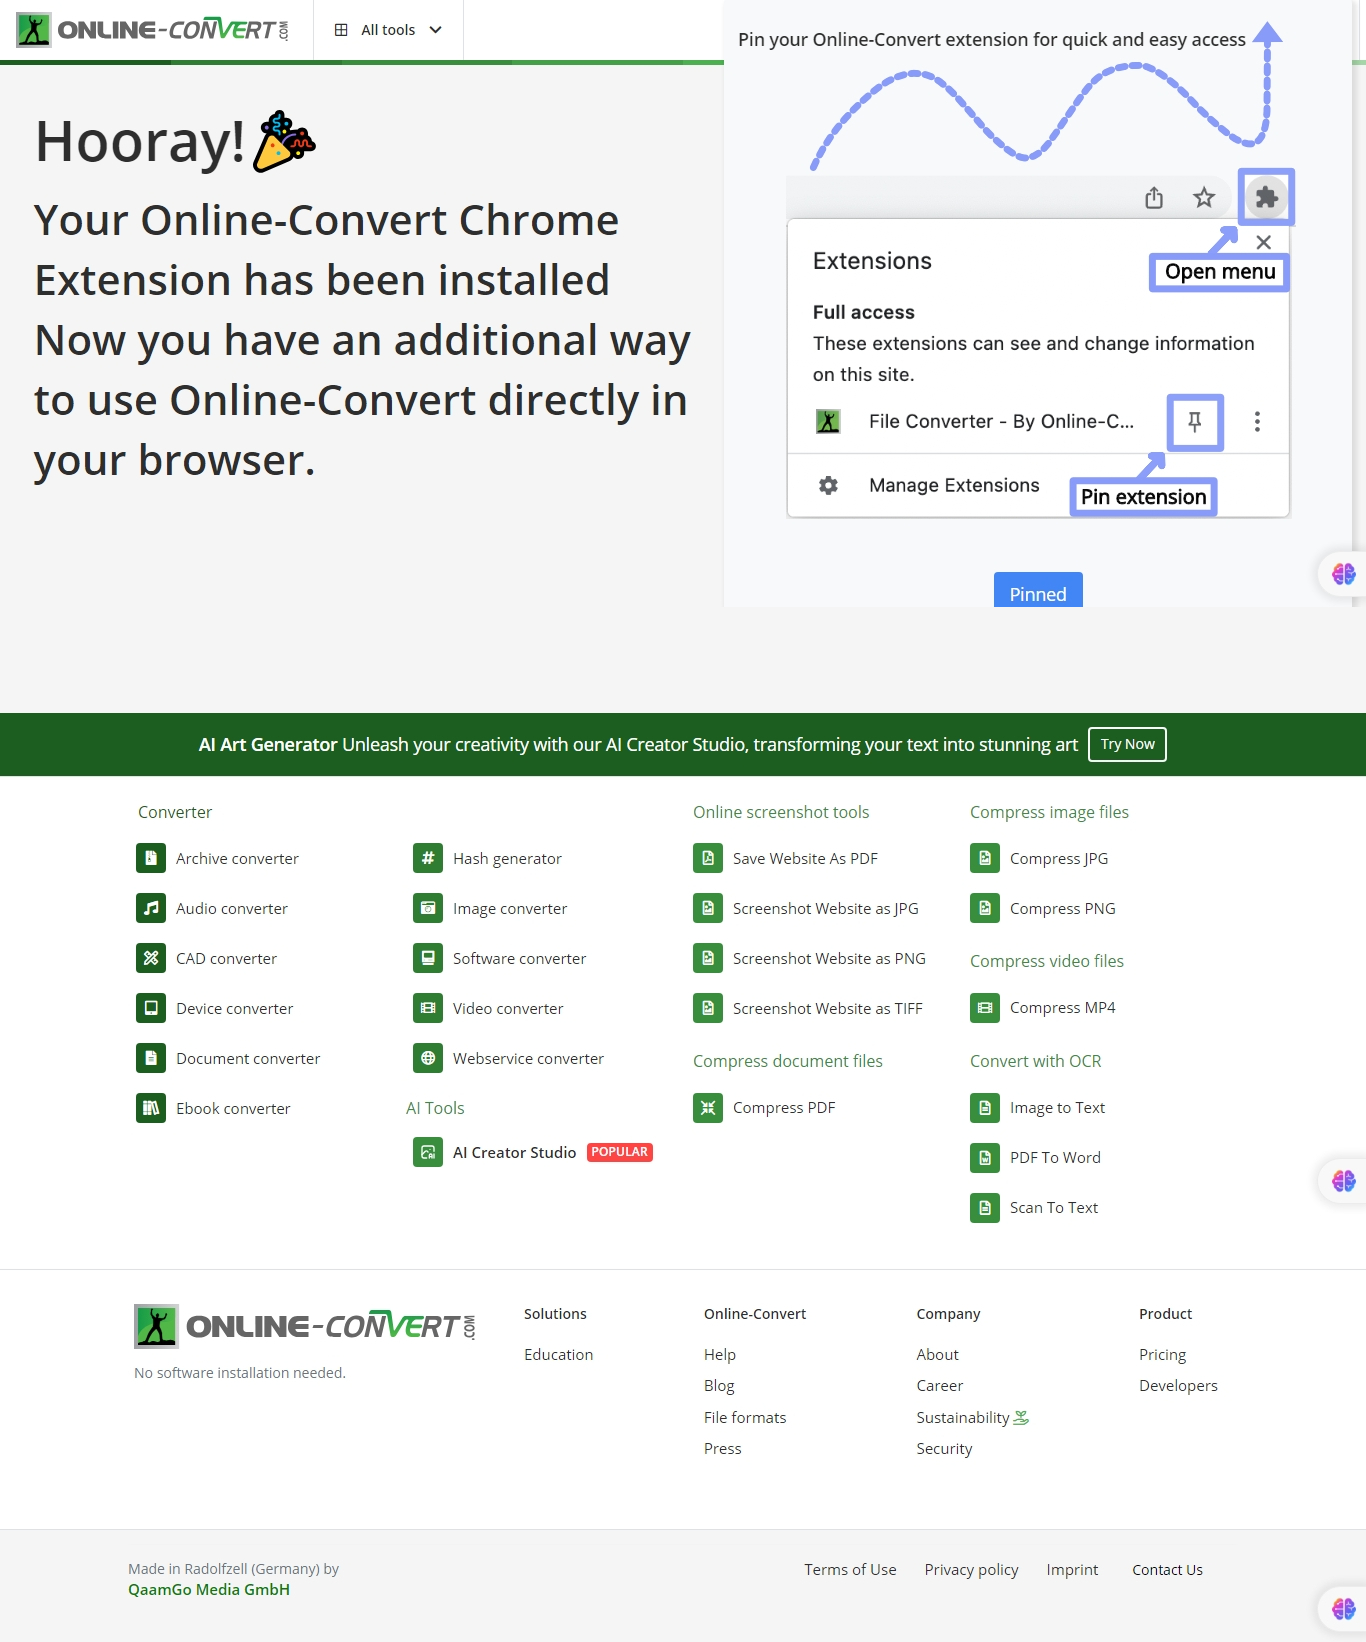Open the All tools dropdown

(x=388, y=30)
